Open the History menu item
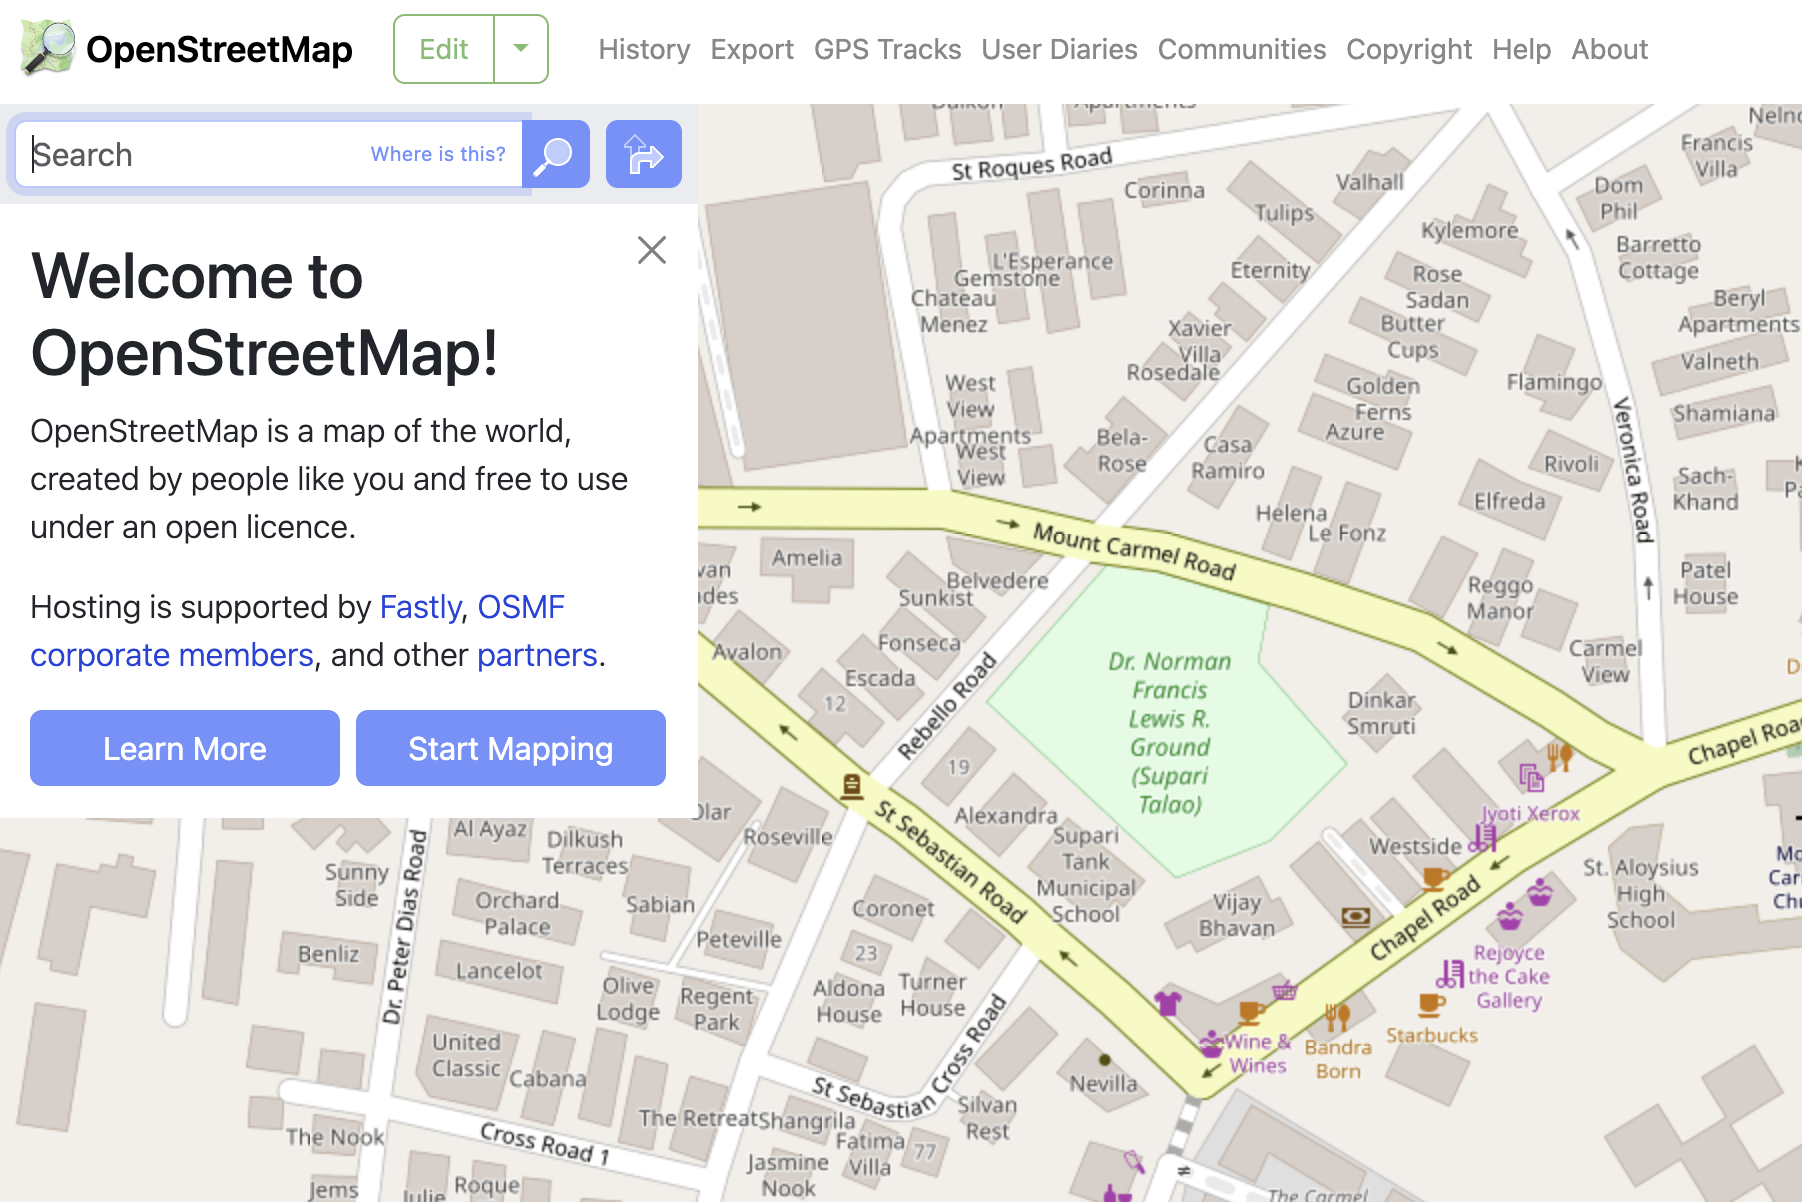The width and height of the screenshot is (1802, 1202). (x=644, y=49)
